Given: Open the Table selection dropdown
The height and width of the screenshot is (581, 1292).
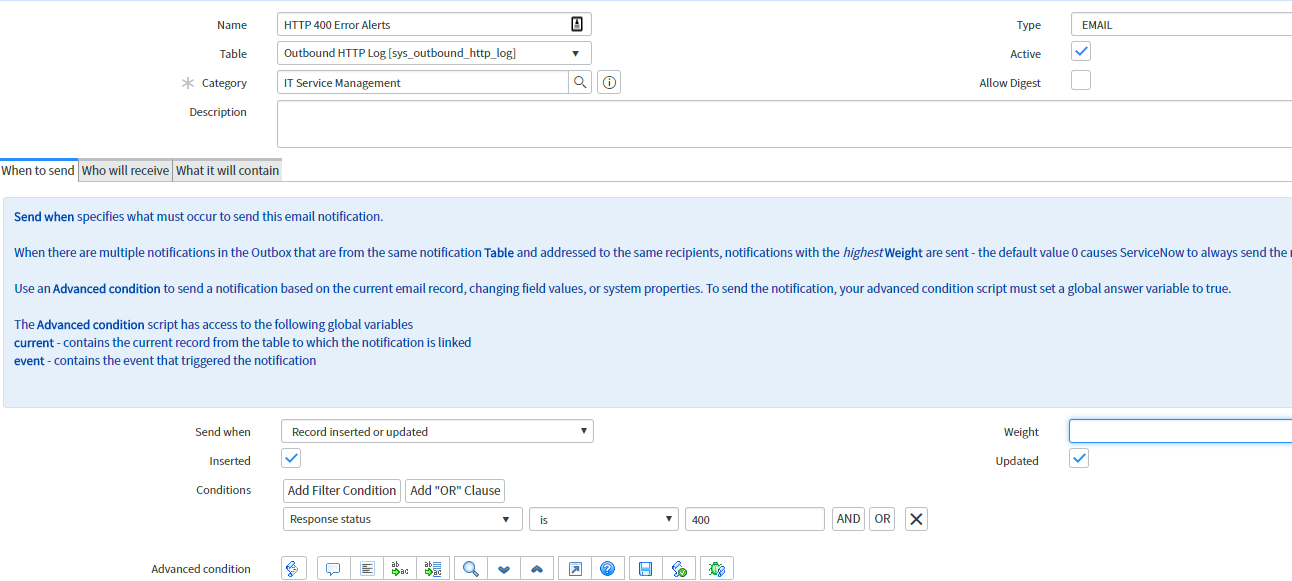Looking at the screenshot, I should click(x=434, y=52).
